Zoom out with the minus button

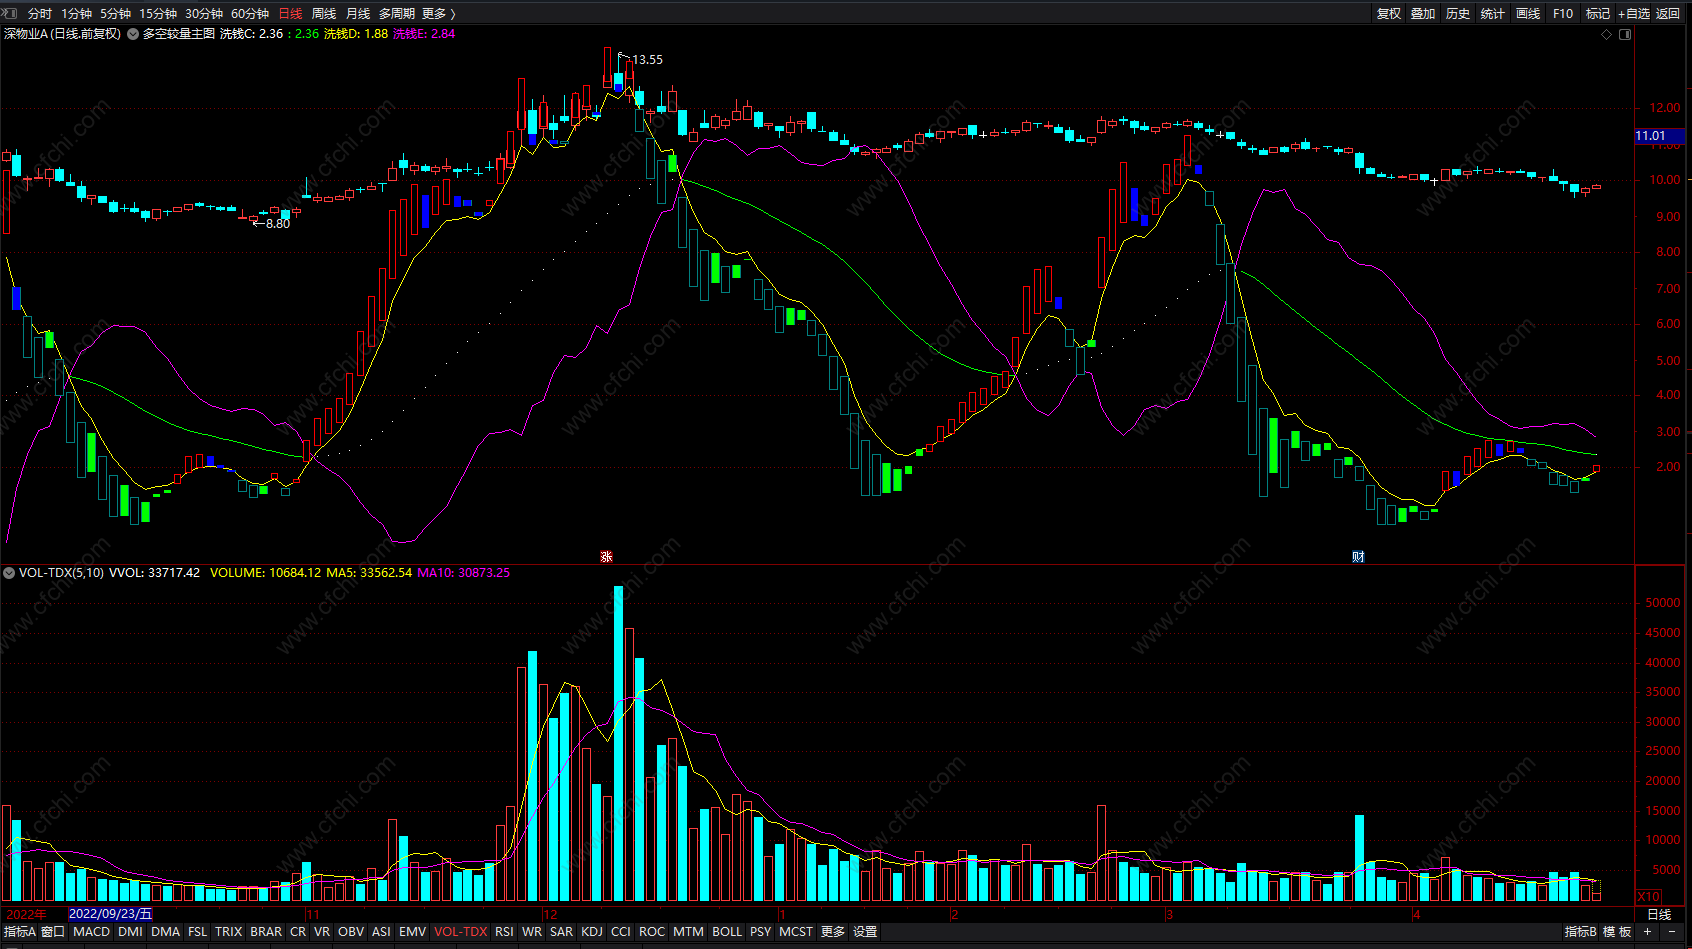(x=1672, y=932)
